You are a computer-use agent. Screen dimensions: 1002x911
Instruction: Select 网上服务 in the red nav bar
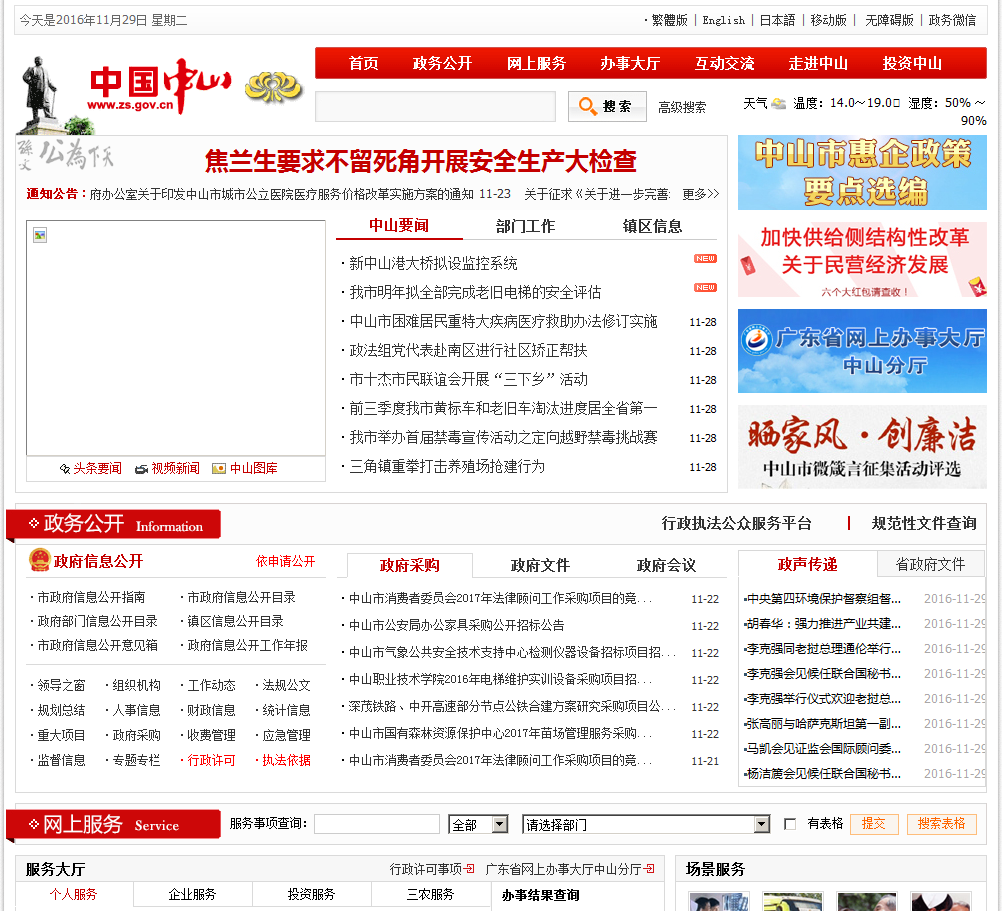[x=536, y=63]
